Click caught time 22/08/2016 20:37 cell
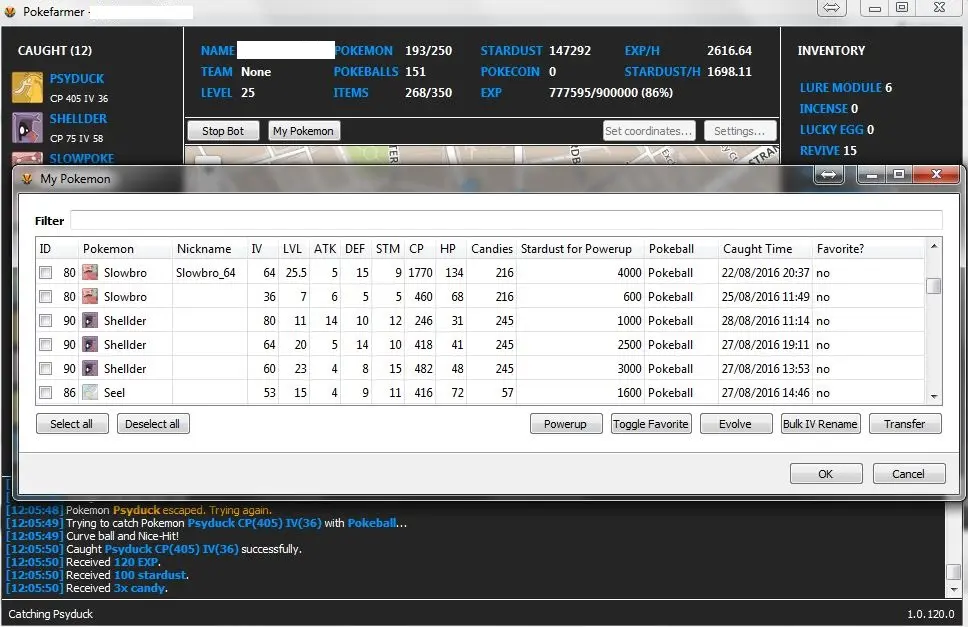This screenshot has width=968, height=627. pyautogui.click(x=765, y=273)
